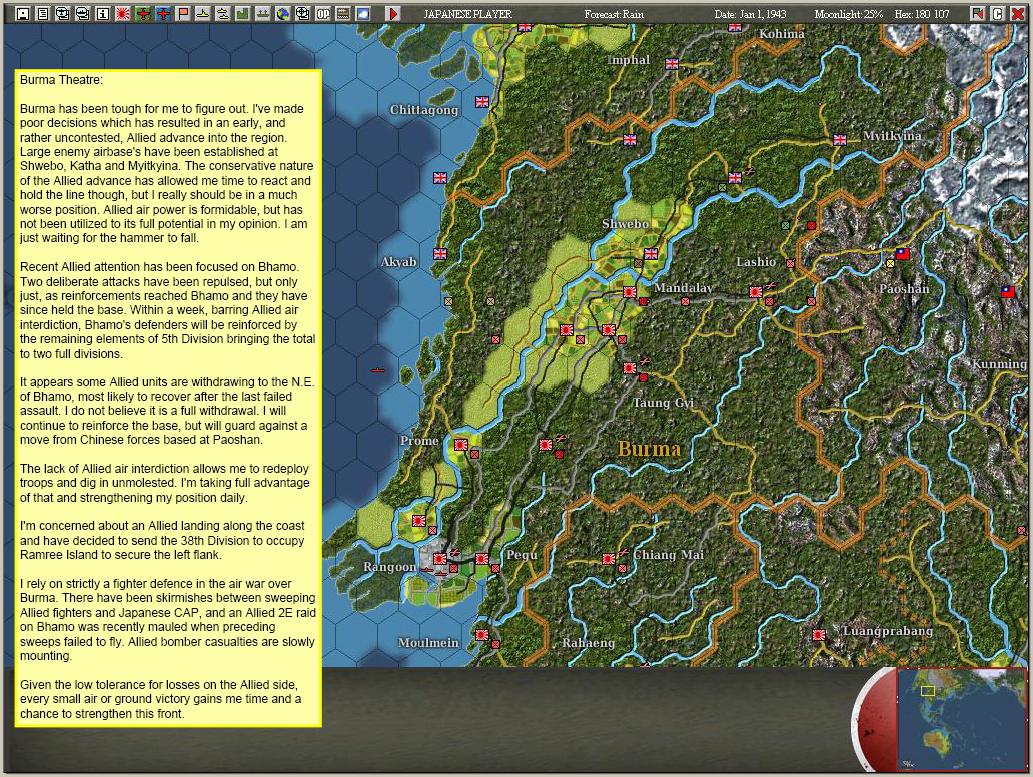The height and width of the screenshot is (777, 1033).
Task: Click the Pacific overview minimap
Action: coord(962,719)
